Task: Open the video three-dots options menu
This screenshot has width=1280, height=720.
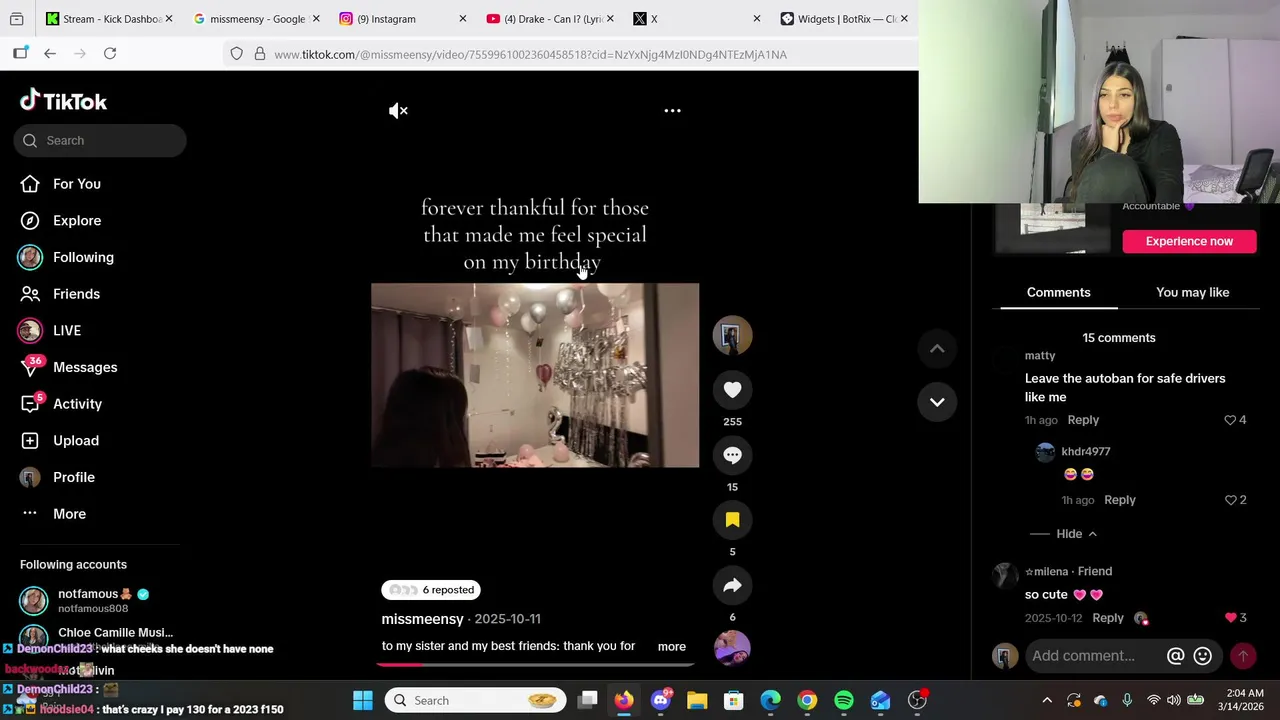Action: coord(672,111)
